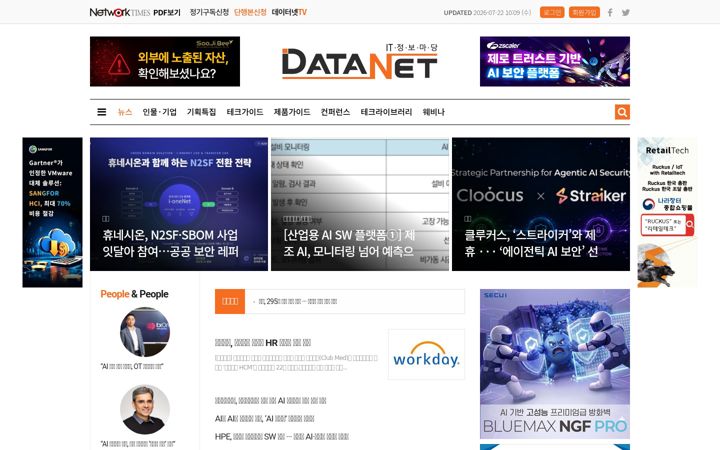This screenshot has height=450, width=720.
Task: Open the Facebook icon in header
Action: pyautogui.click(x=610, y=12)
